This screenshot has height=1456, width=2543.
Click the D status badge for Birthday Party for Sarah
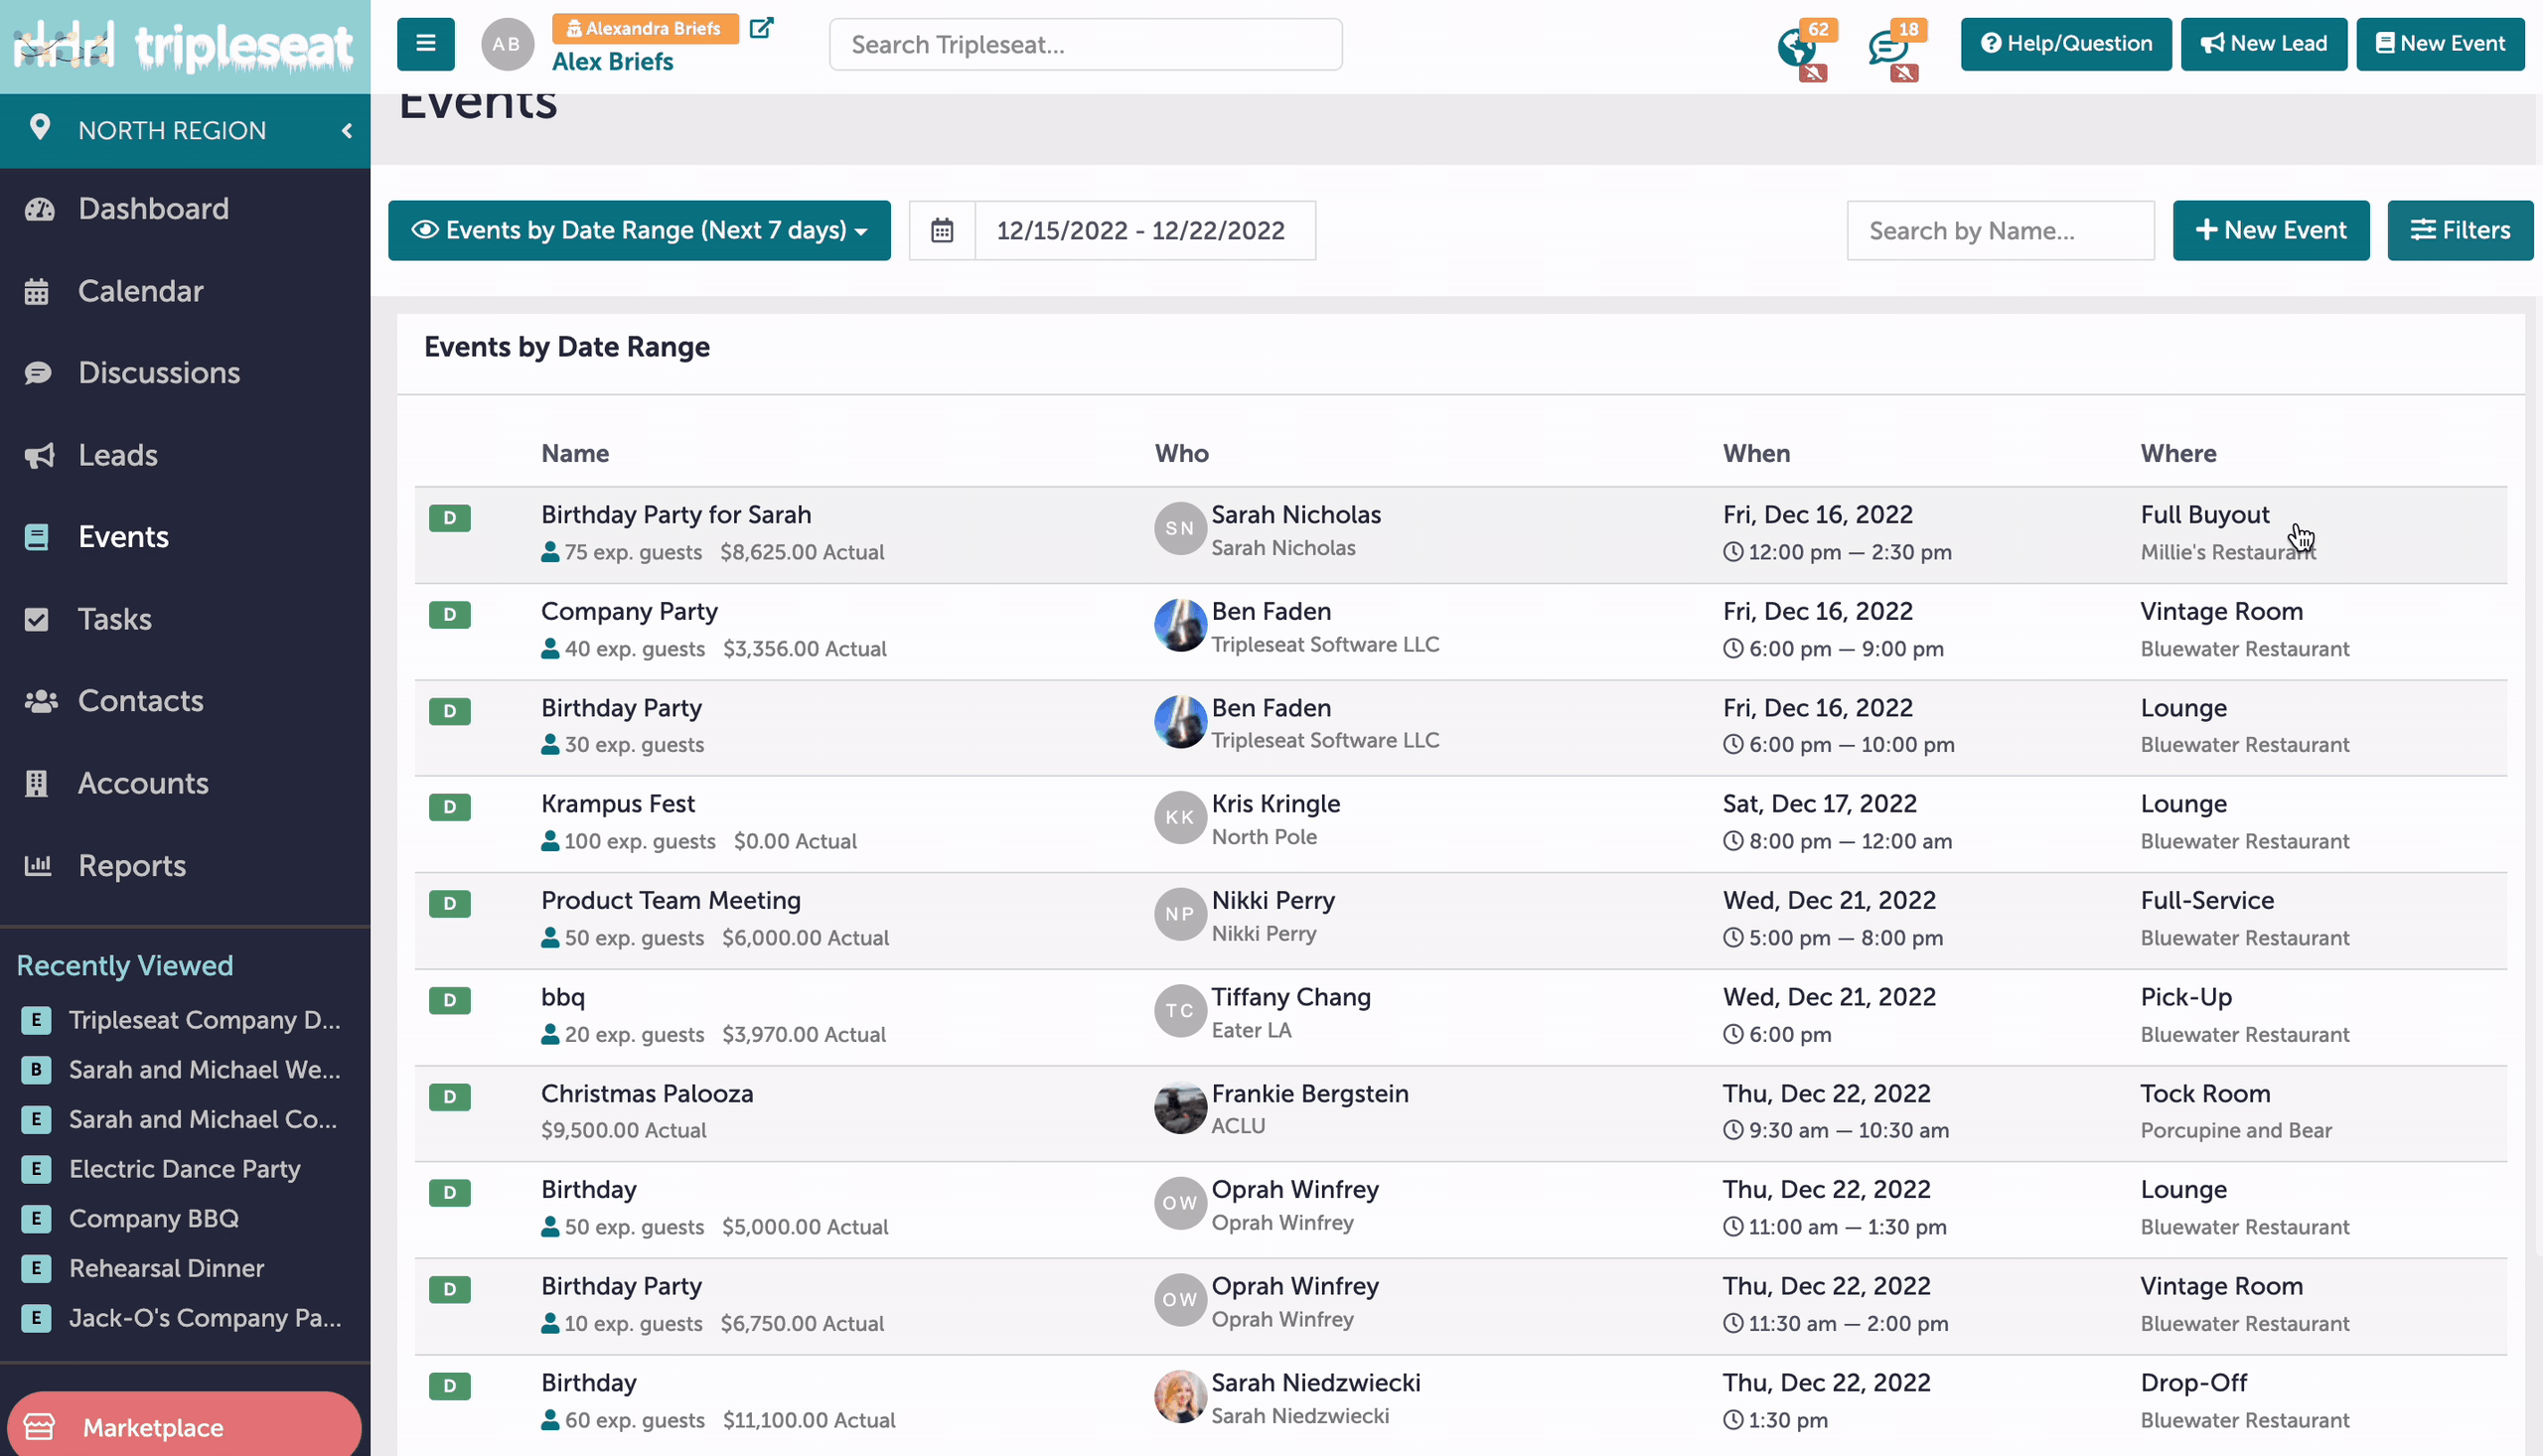pos(449,518)
